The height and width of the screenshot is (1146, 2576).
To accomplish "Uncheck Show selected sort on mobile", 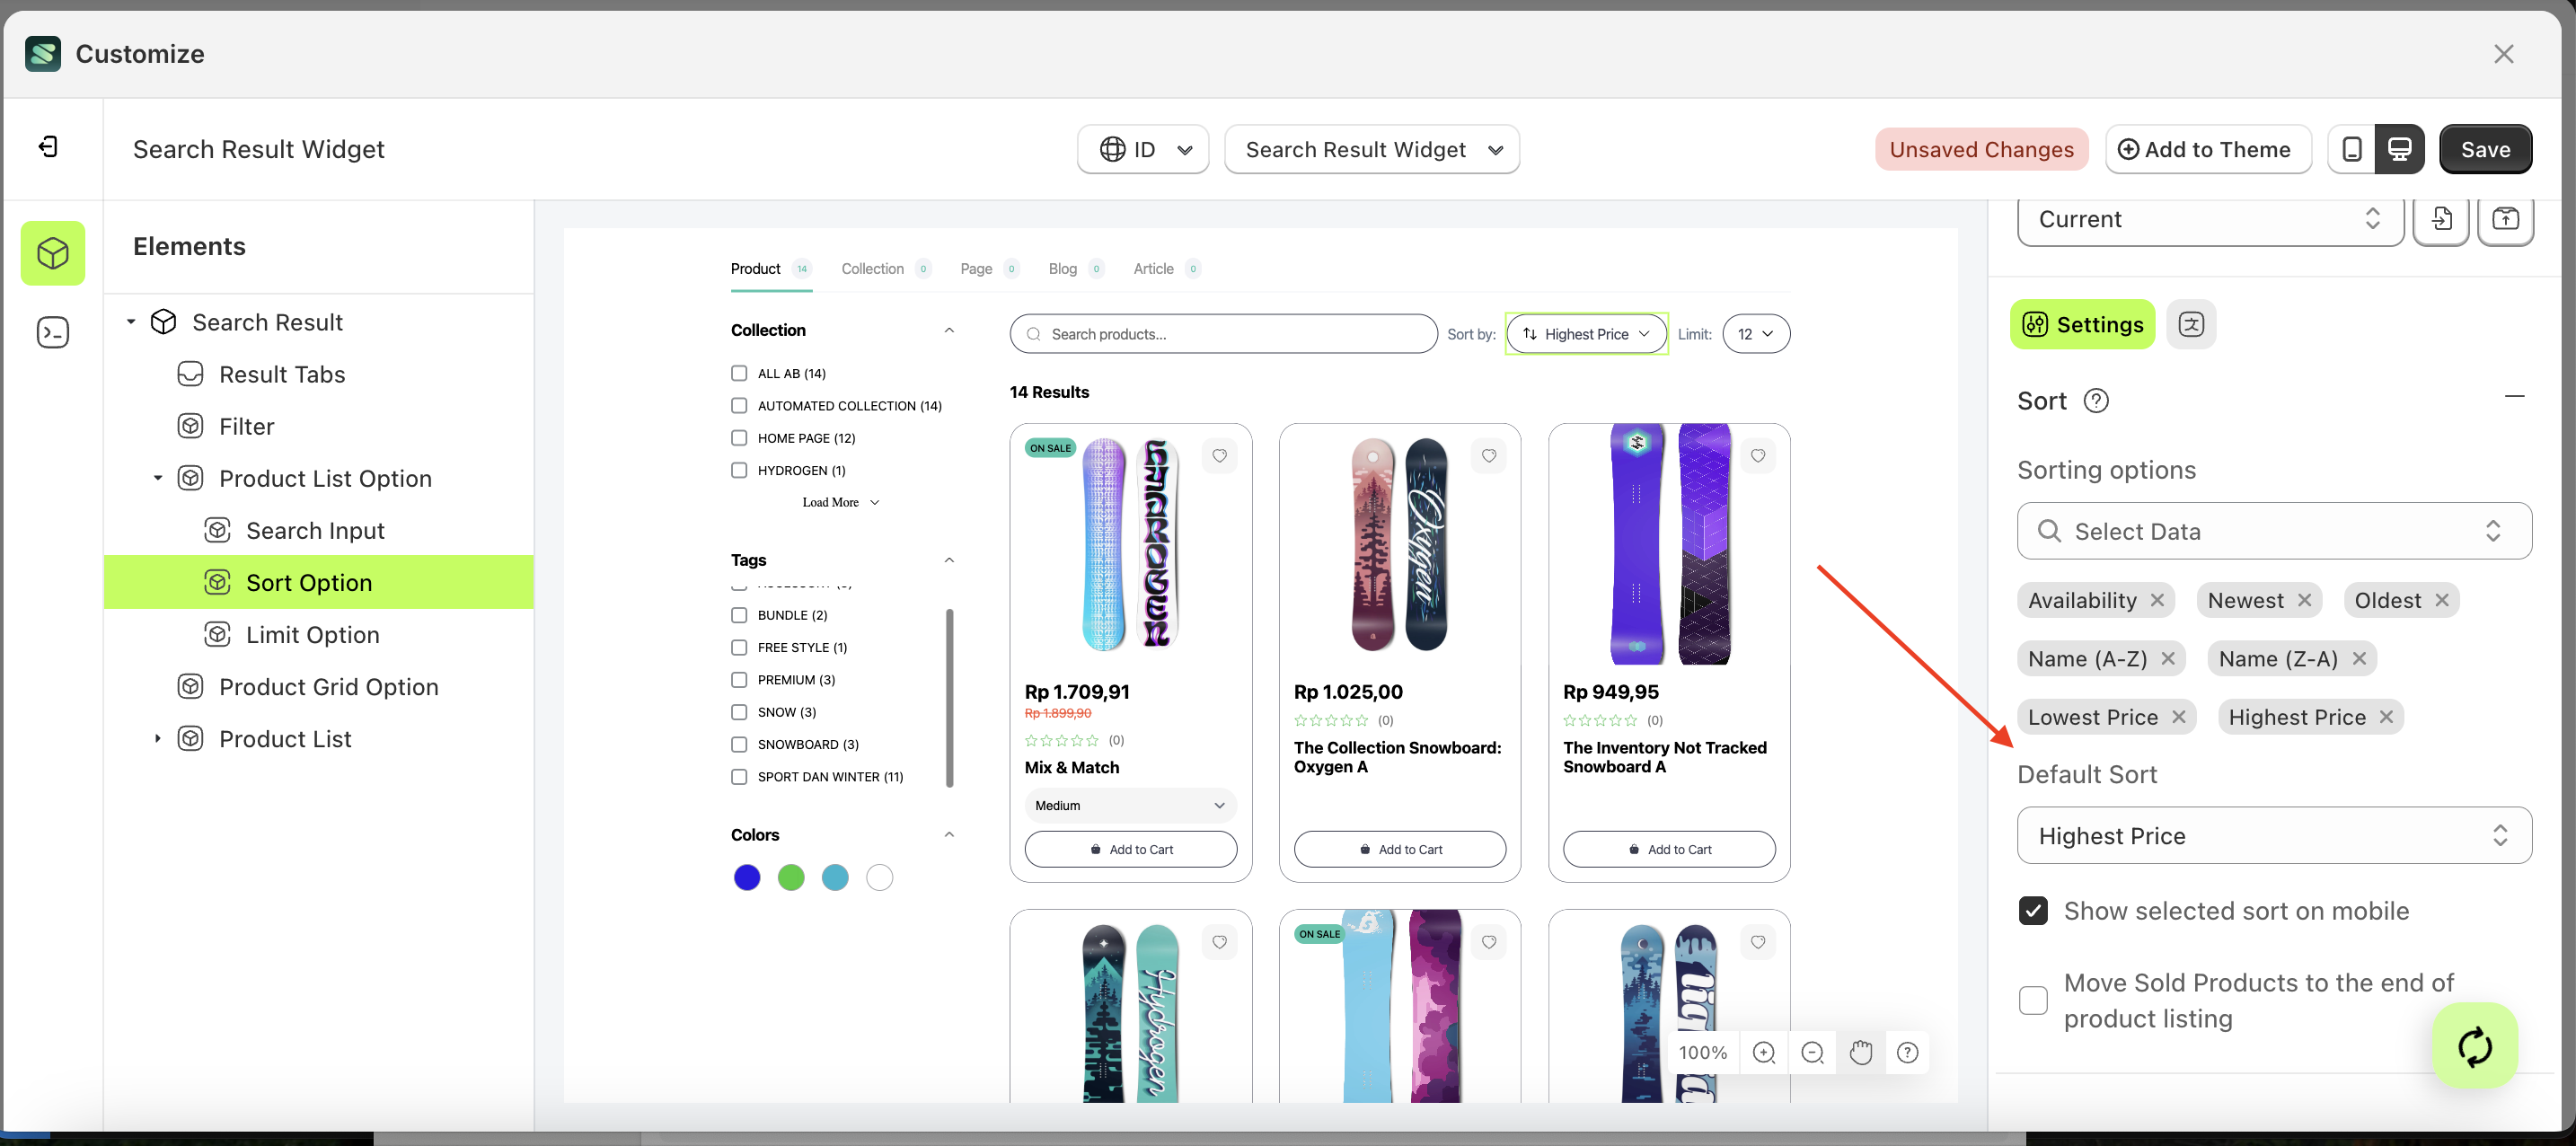I will 2033,911.
